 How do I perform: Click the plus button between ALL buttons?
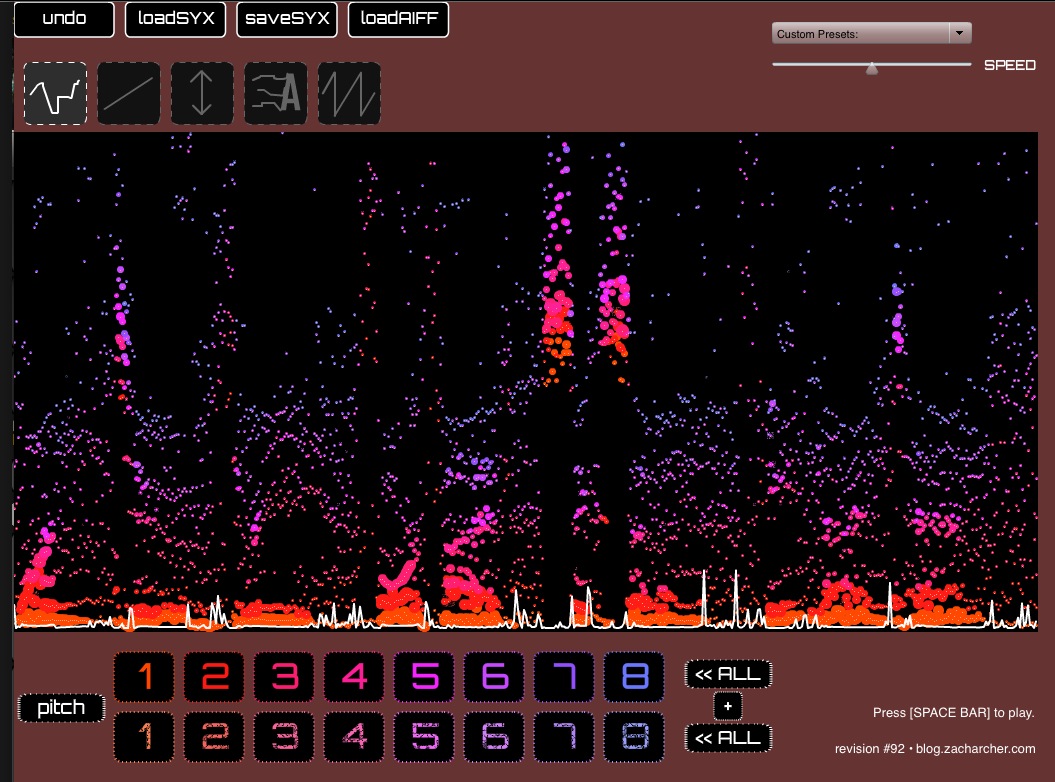[x=728, y=706]
